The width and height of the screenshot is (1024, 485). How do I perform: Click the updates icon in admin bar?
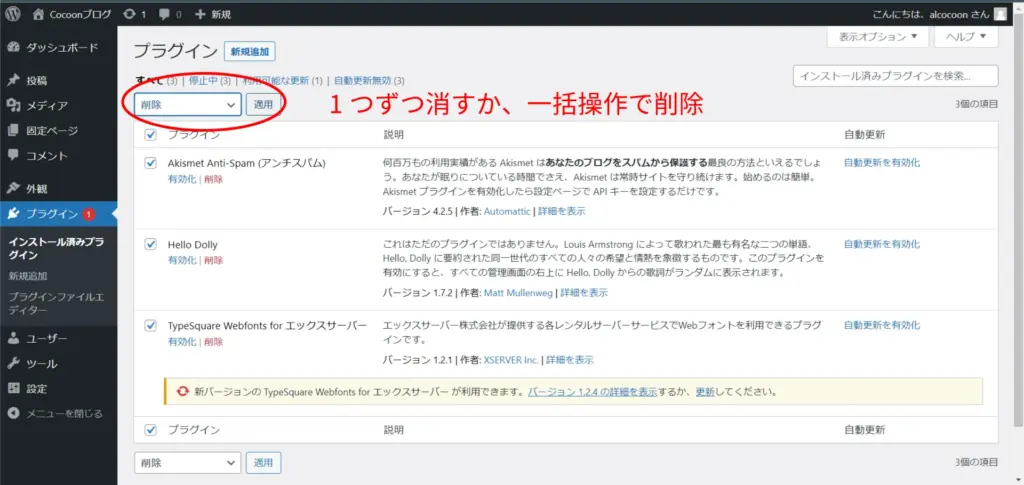point(130,14)
